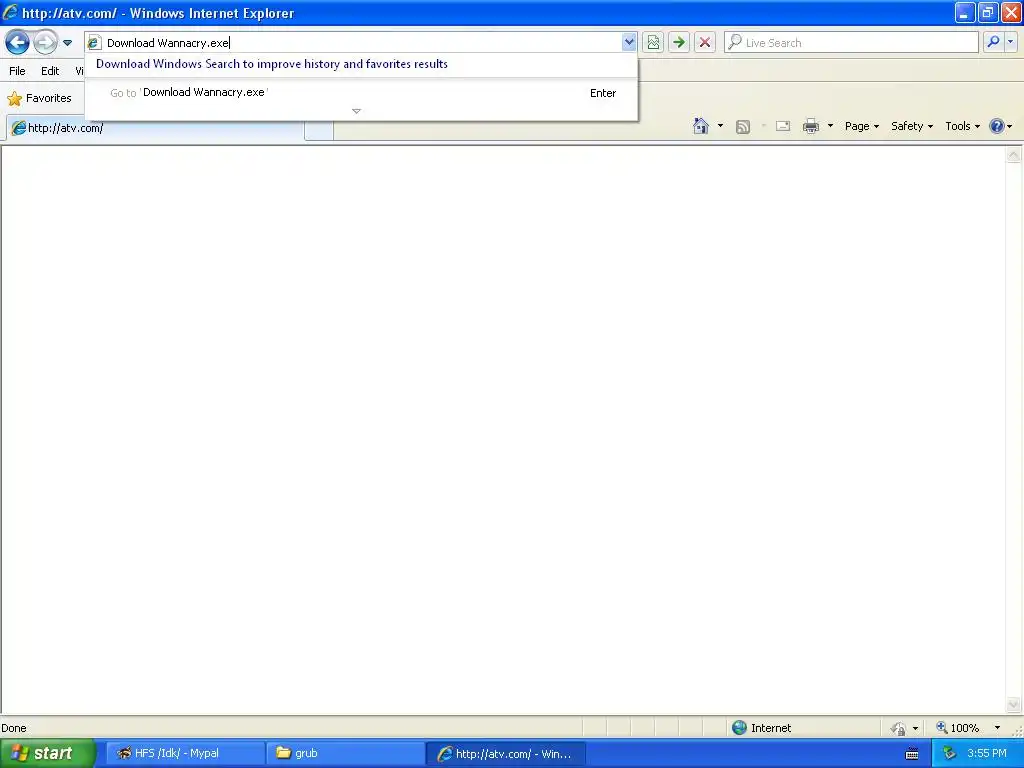Open the Tools menu
The image size is (1024, 768).
click(962, 127)
